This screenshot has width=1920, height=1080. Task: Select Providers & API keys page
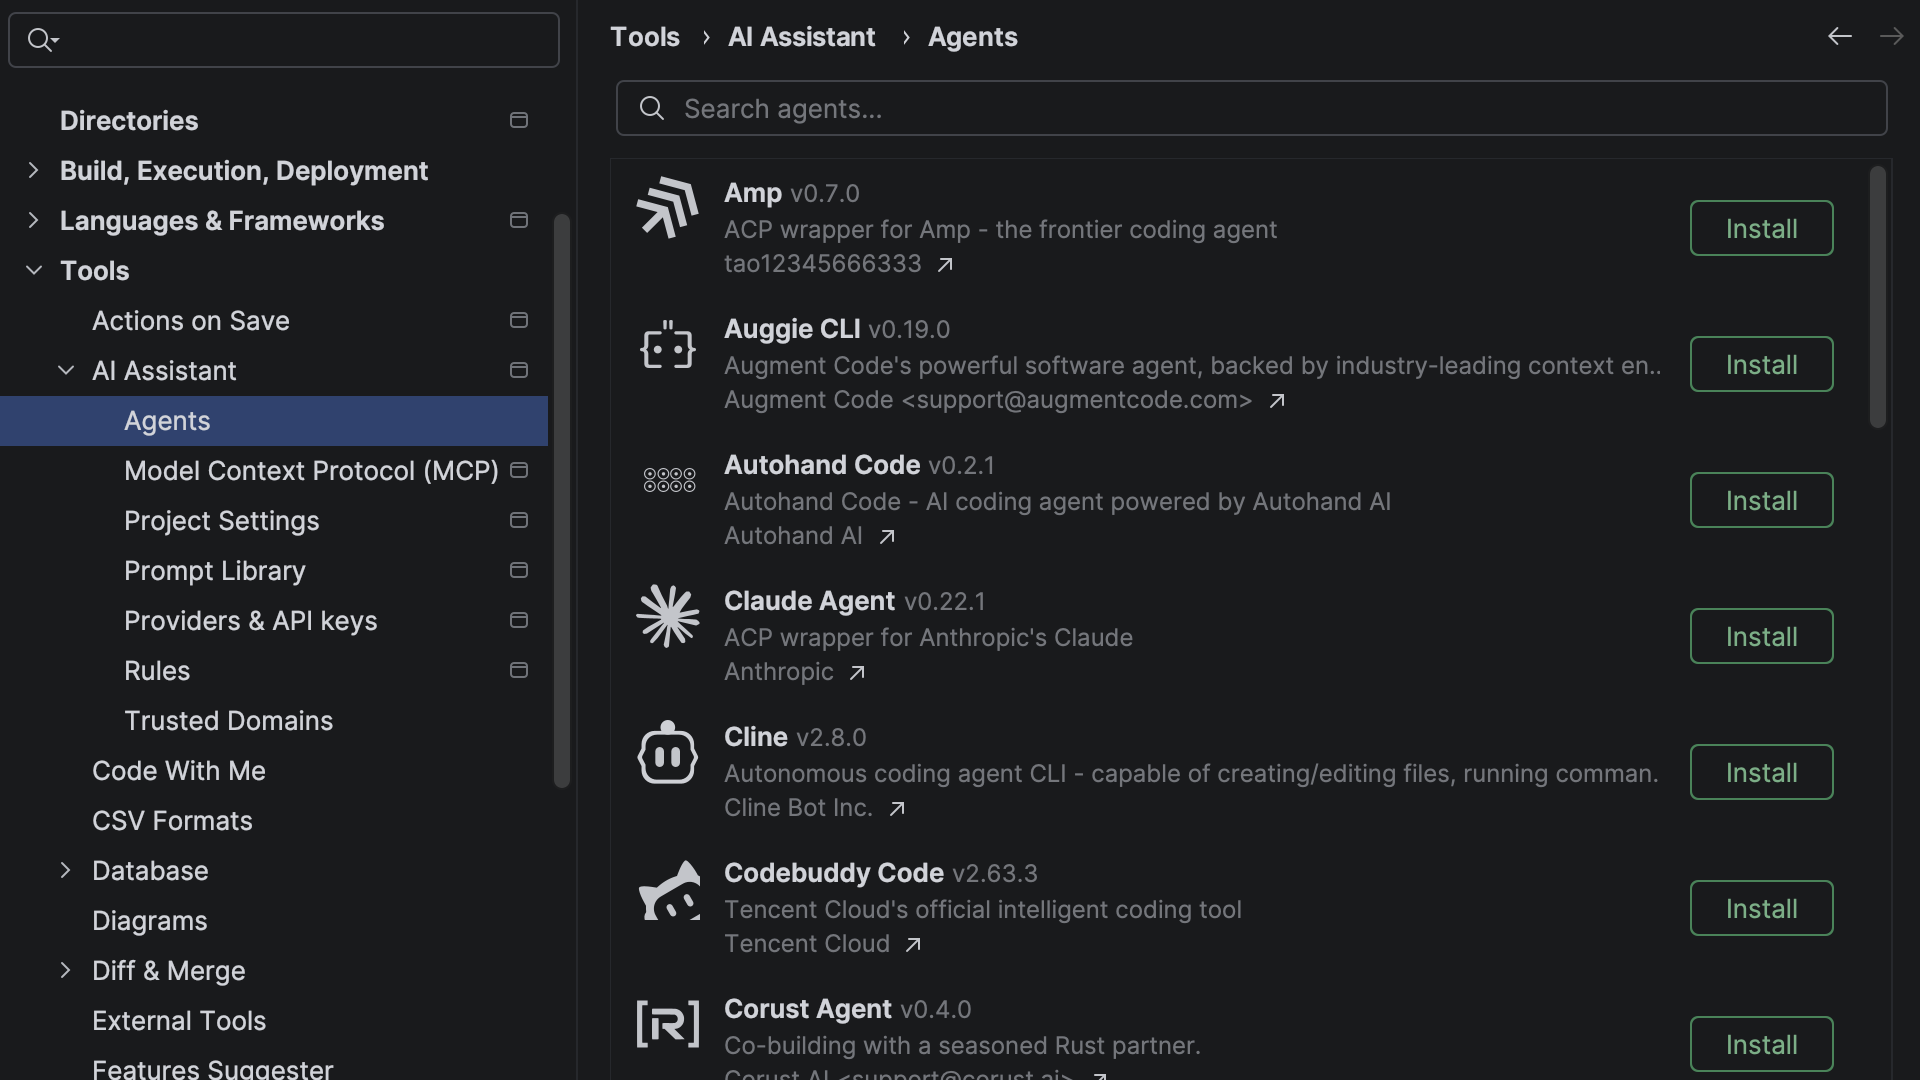pyautogui.click(x=250, y=621)
